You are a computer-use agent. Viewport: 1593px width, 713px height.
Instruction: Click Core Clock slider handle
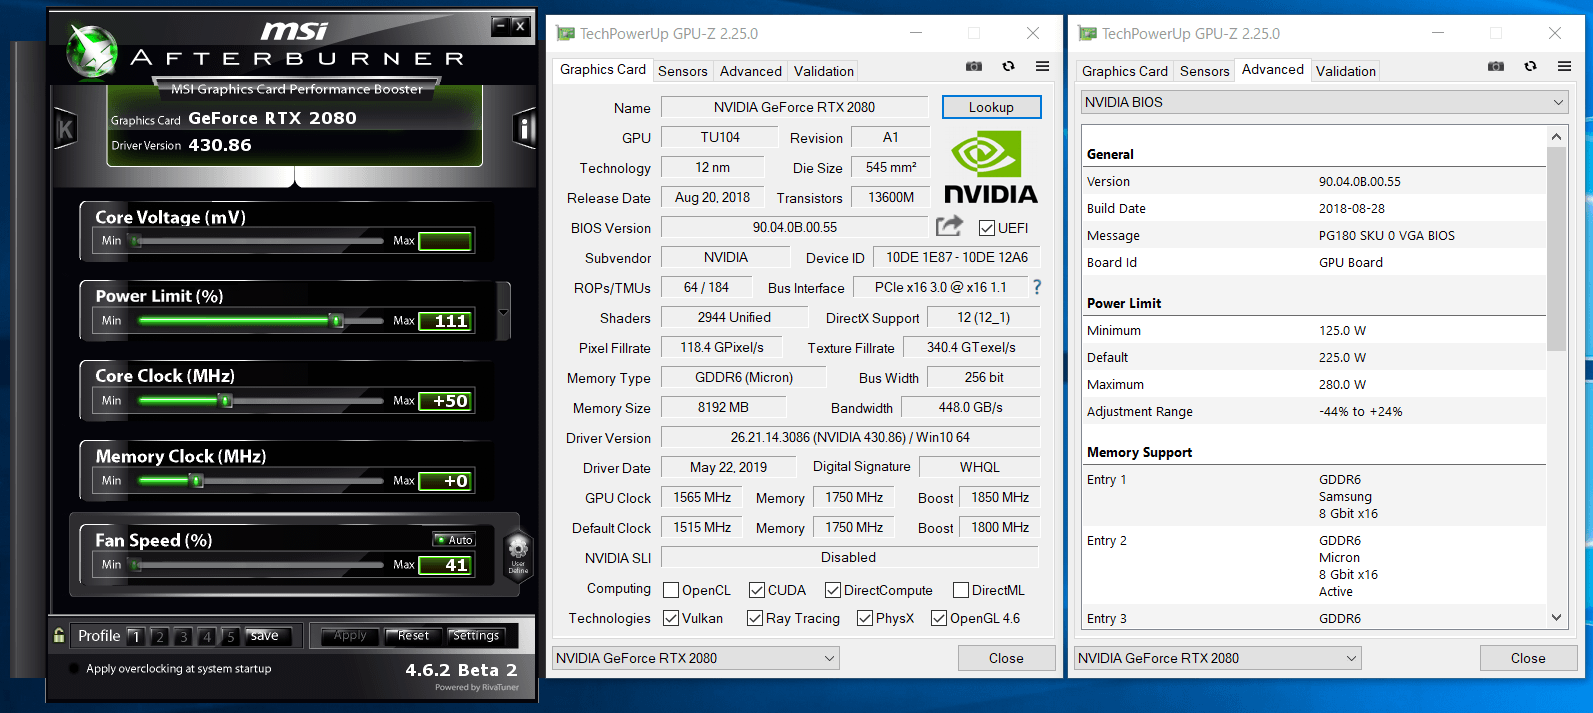(226, 401)
